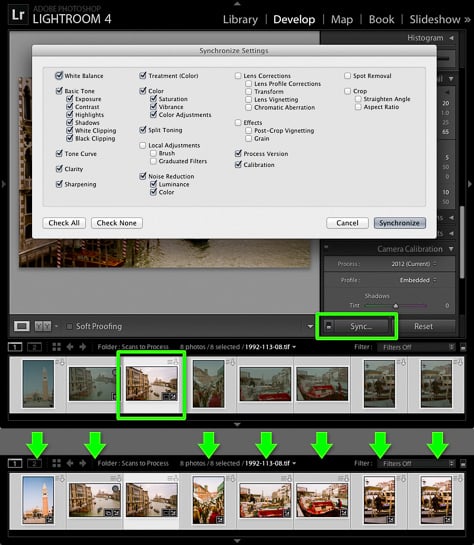Screen dimensions: 474x545
Task: Click the Check None button
Action: pyautogui.click(x=116, y=223)
